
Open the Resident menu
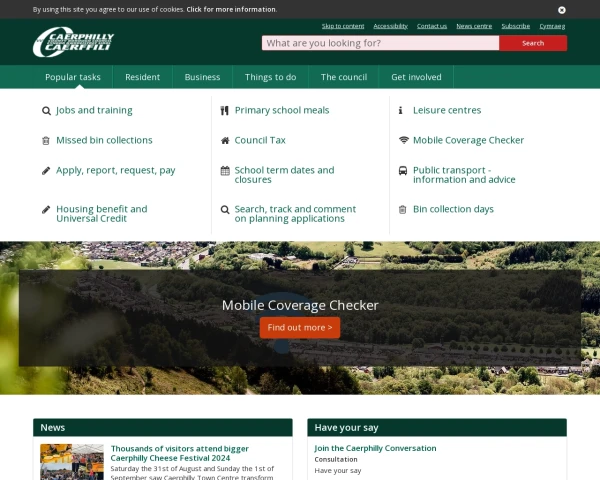(142, 77)
